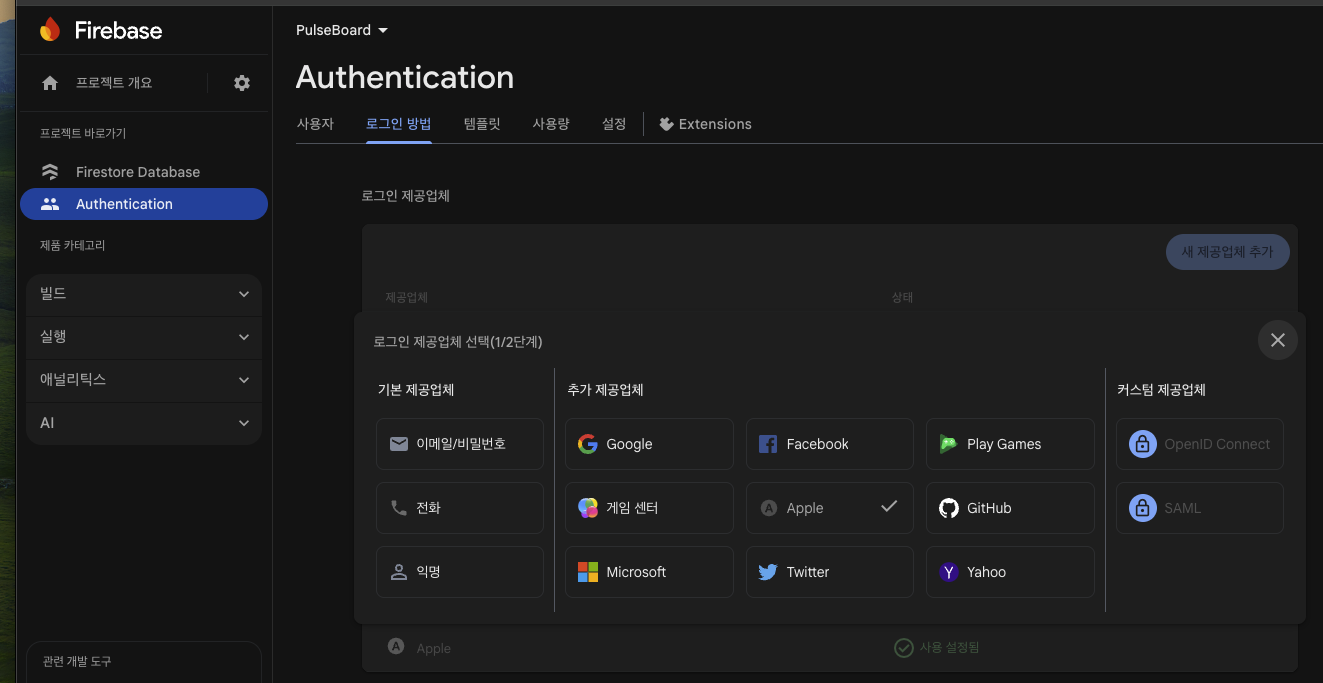
Task: Click the enabled status check icon for Apple row
Action: (903, 648)
